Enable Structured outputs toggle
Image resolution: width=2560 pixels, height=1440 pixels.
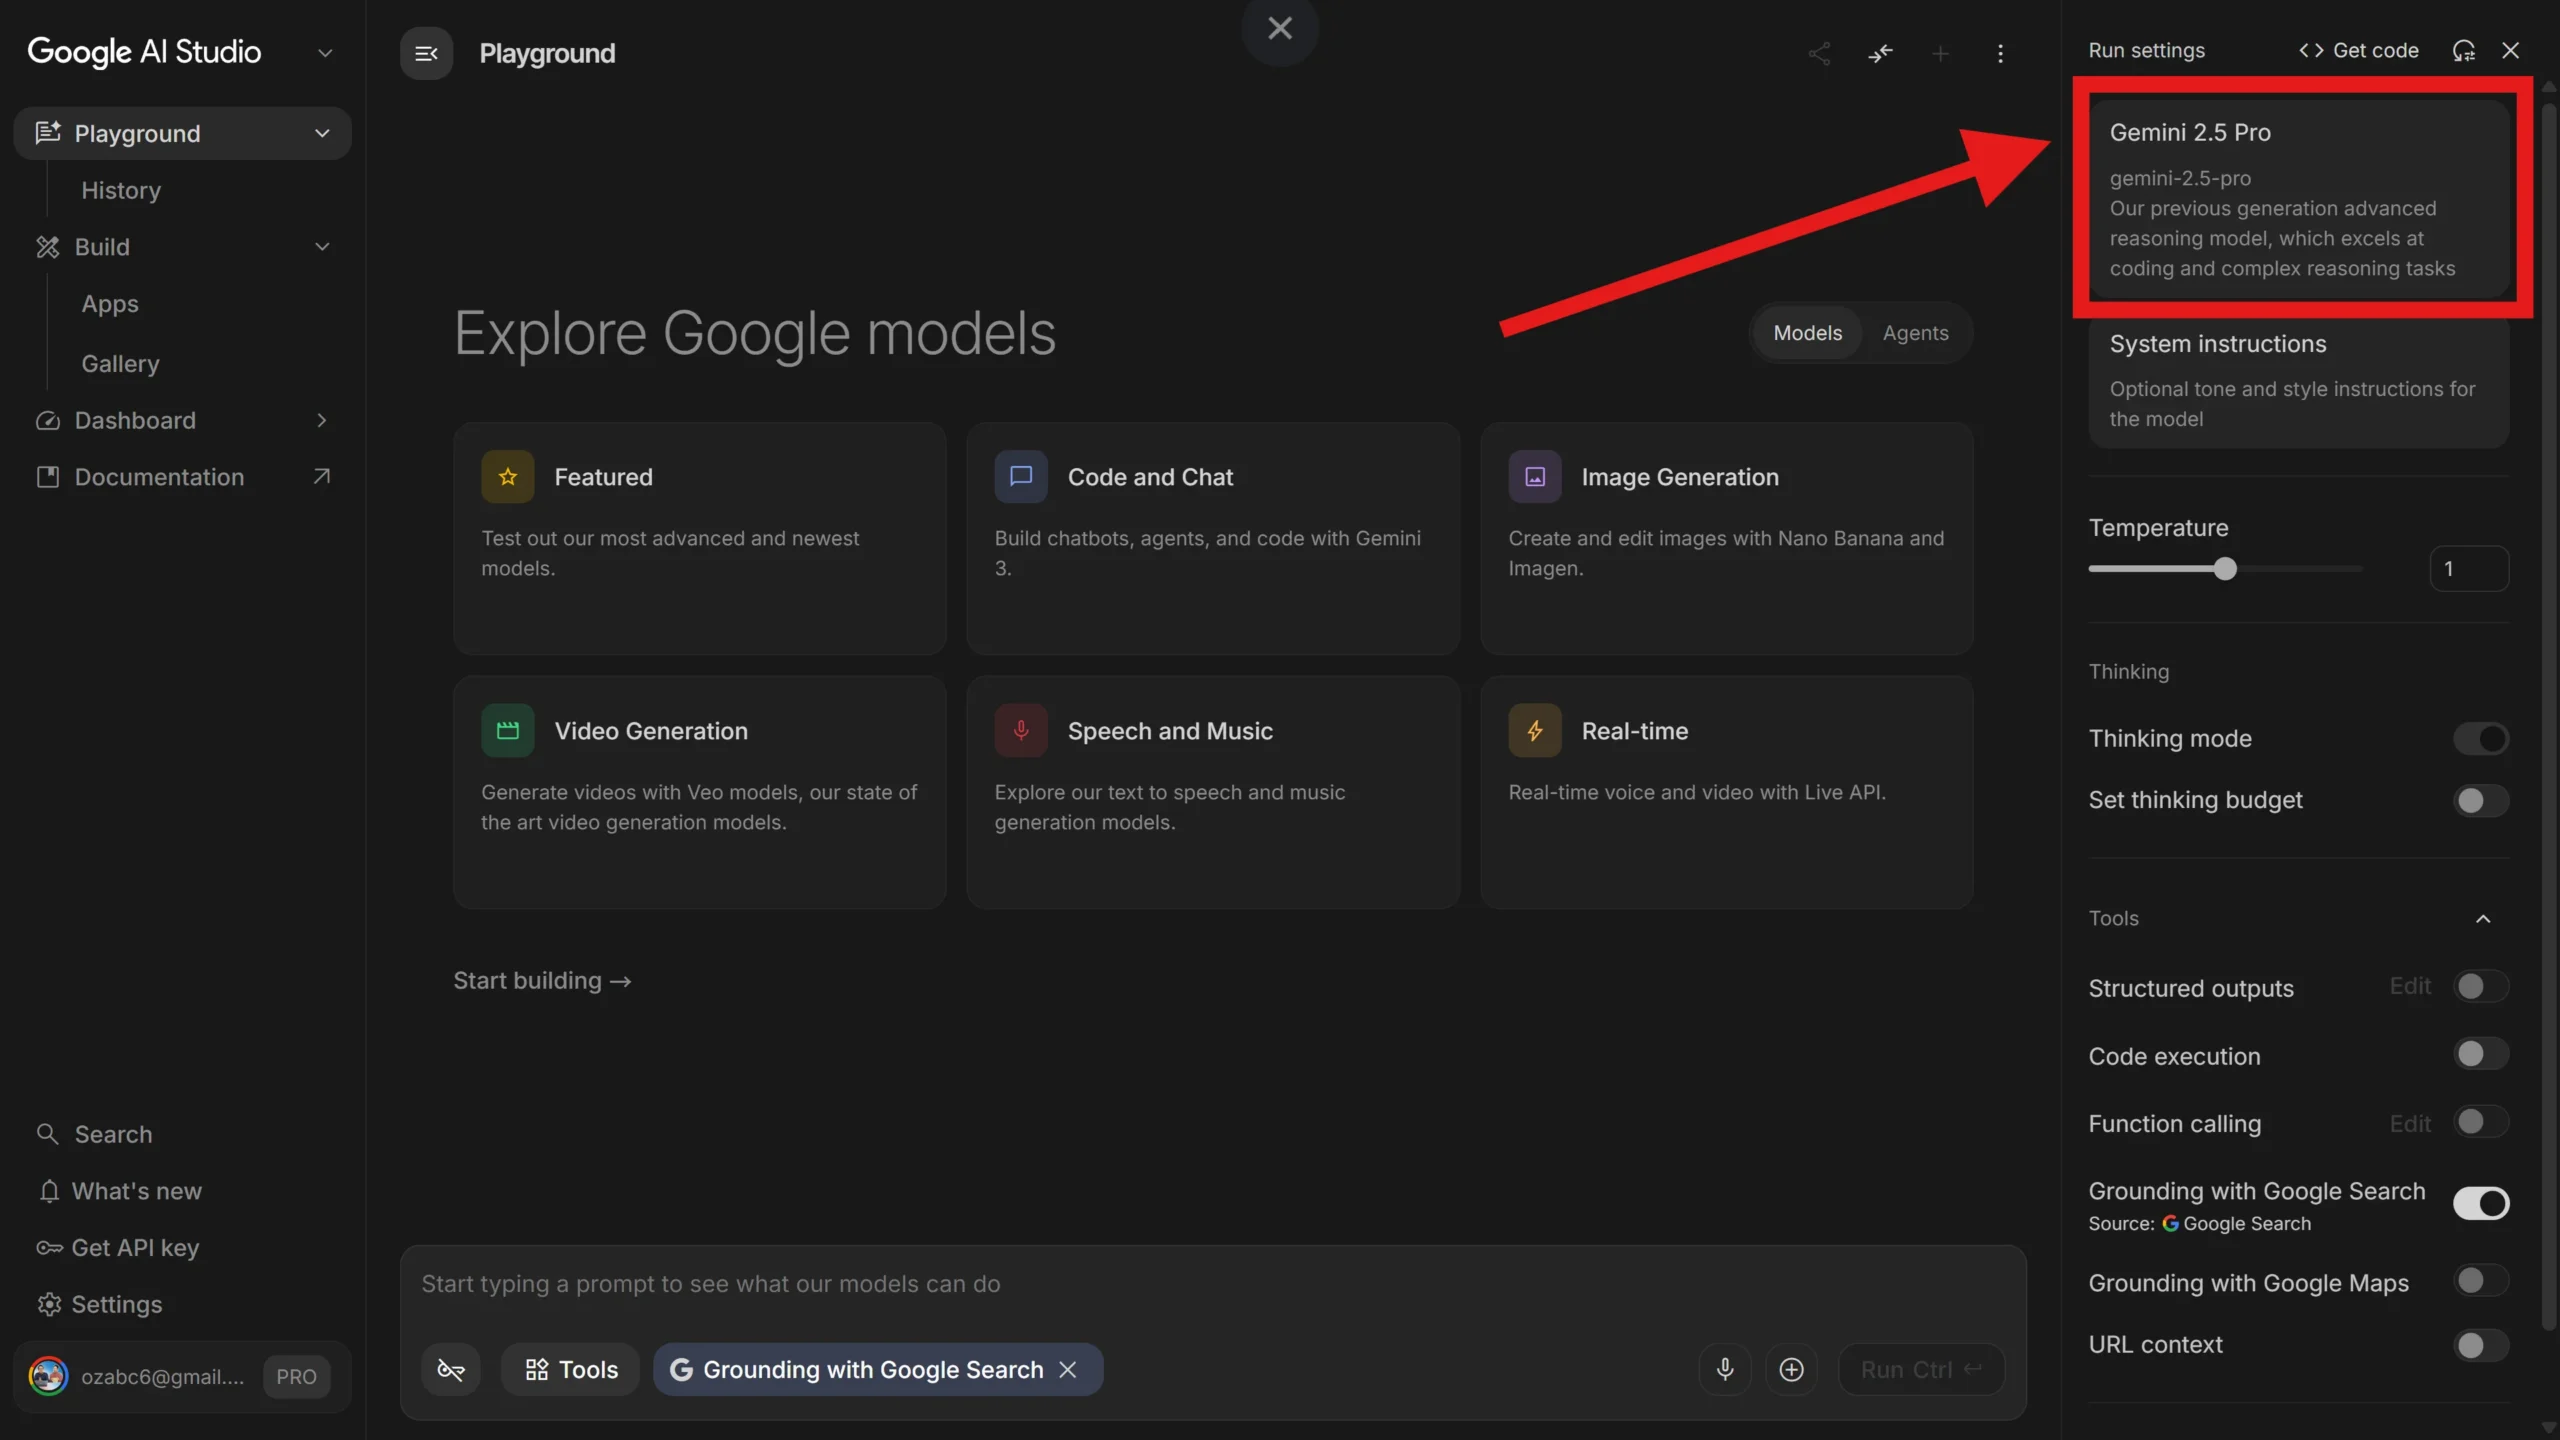click(x=2481, y=986)
